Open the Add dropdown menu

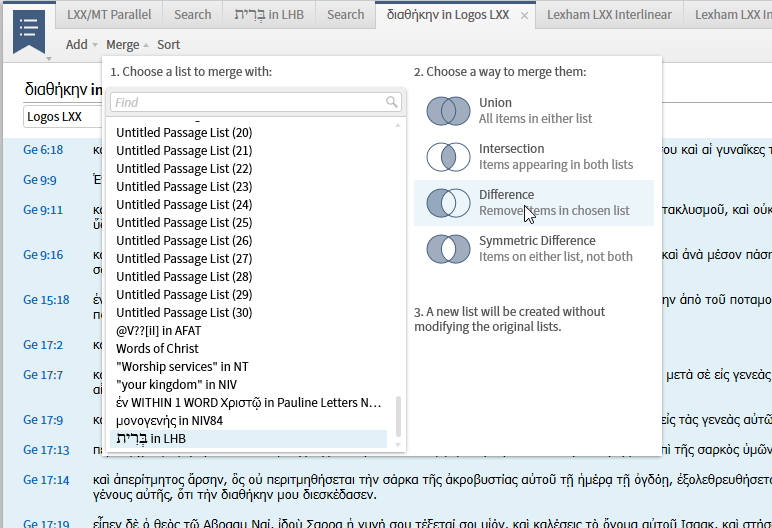[x=81, y=44]
